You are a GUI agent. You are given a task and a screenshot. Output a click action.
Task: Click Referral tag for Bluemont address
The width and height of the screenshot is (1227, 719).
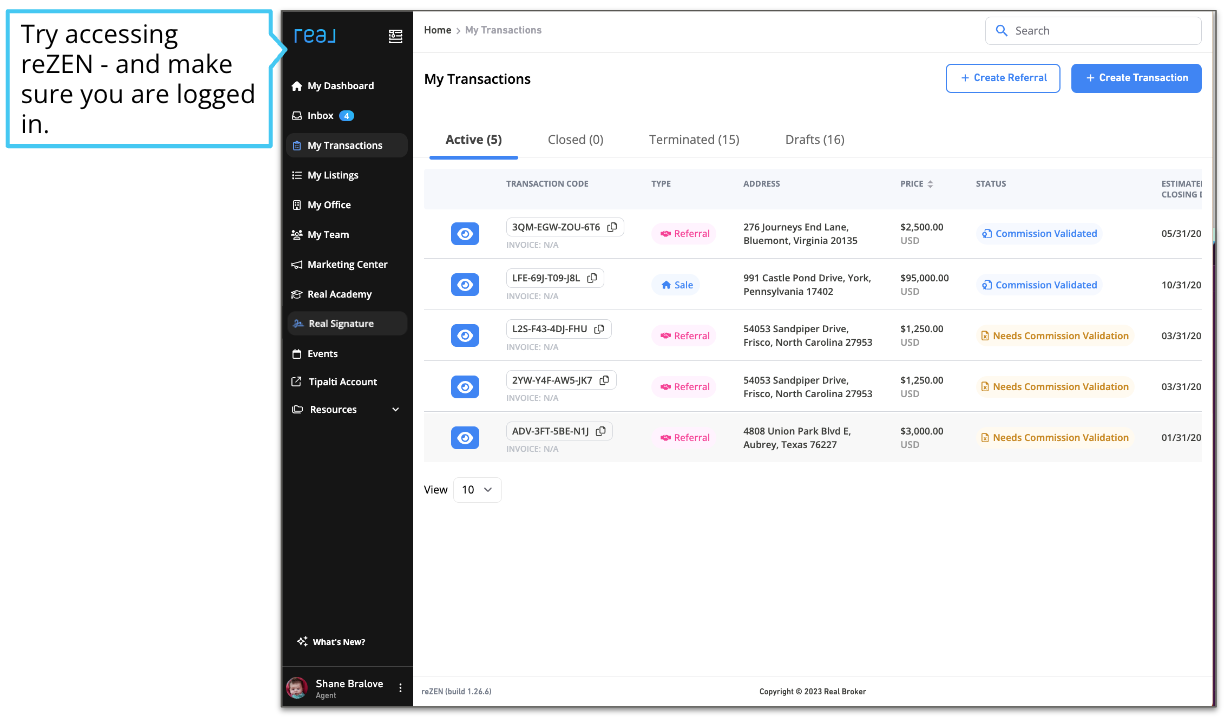684,234
